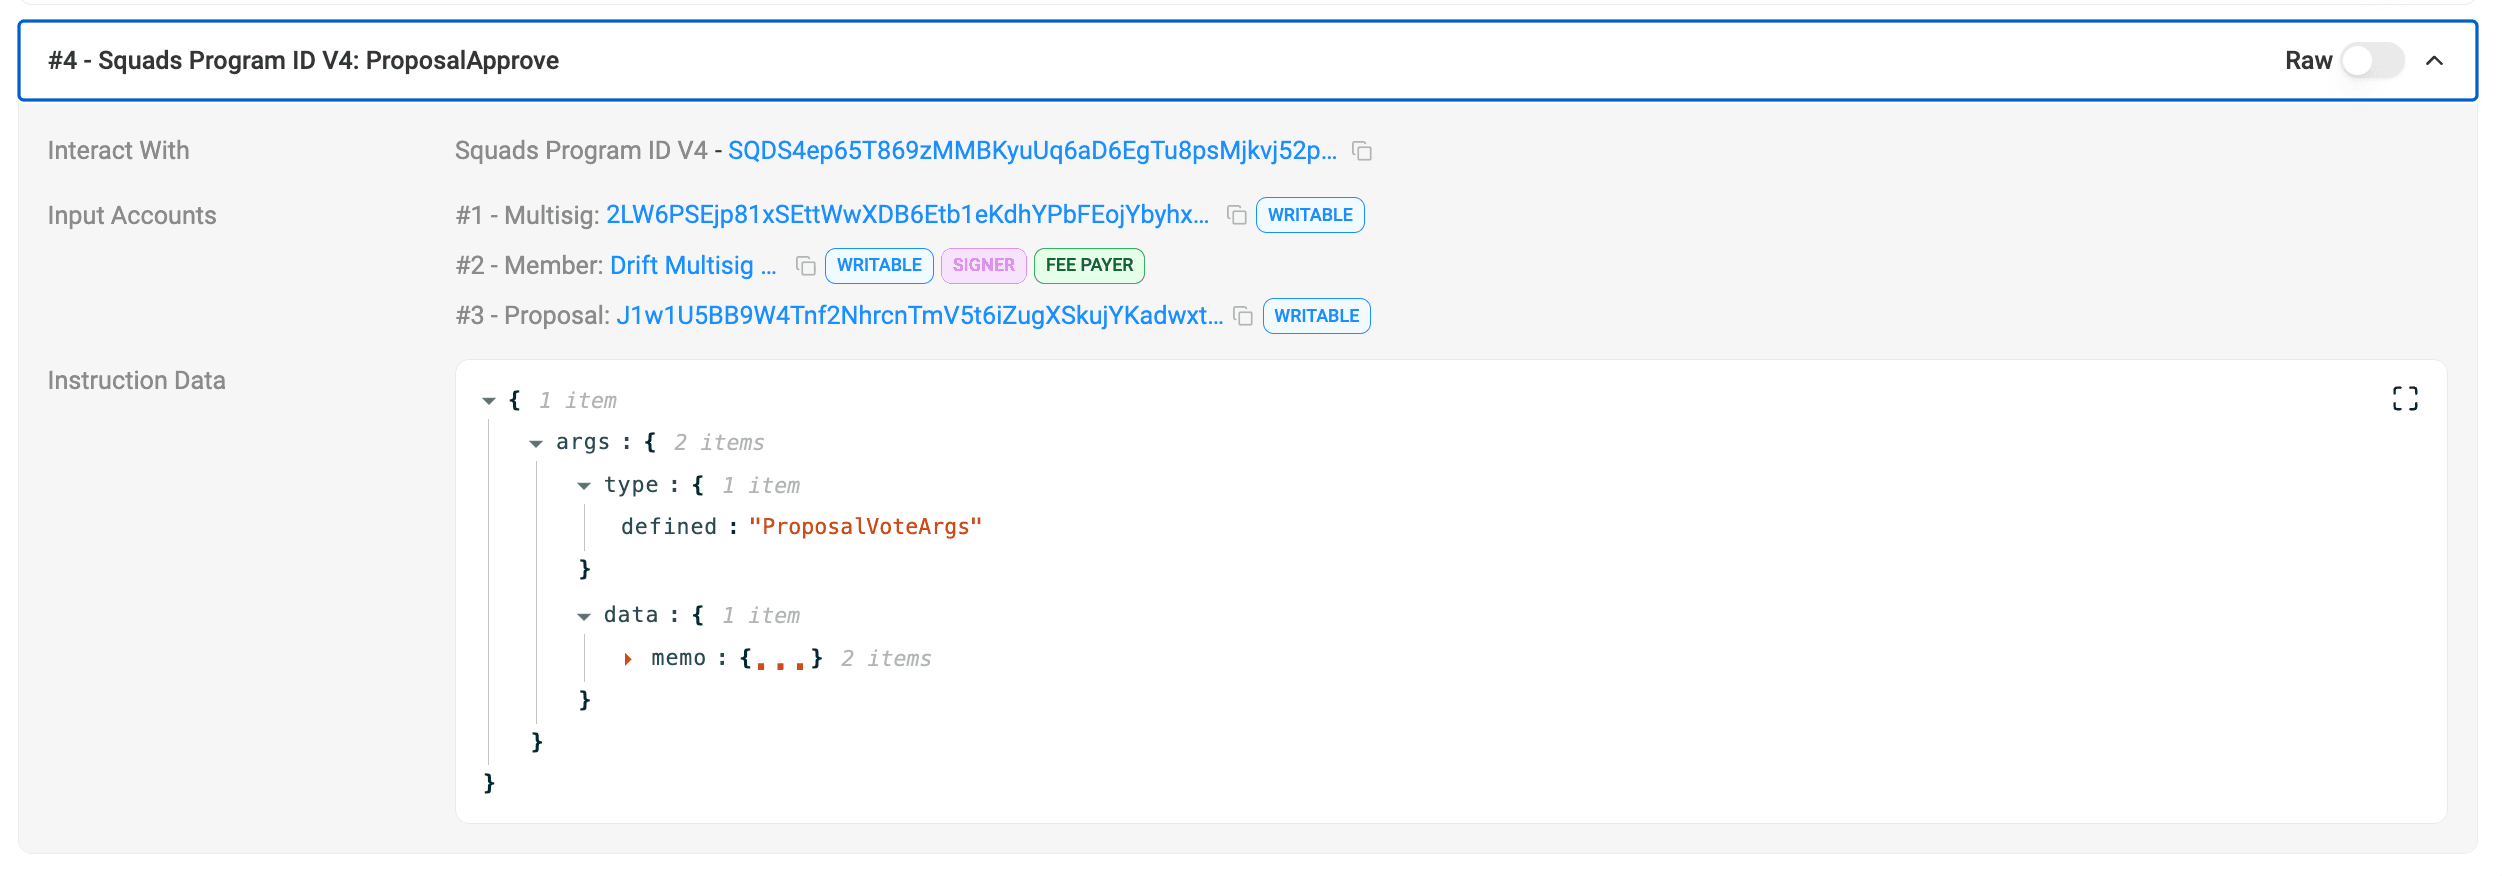
Task: Toggle the WRITABLE badge on the Proposal account
Action: [1316, 315]
